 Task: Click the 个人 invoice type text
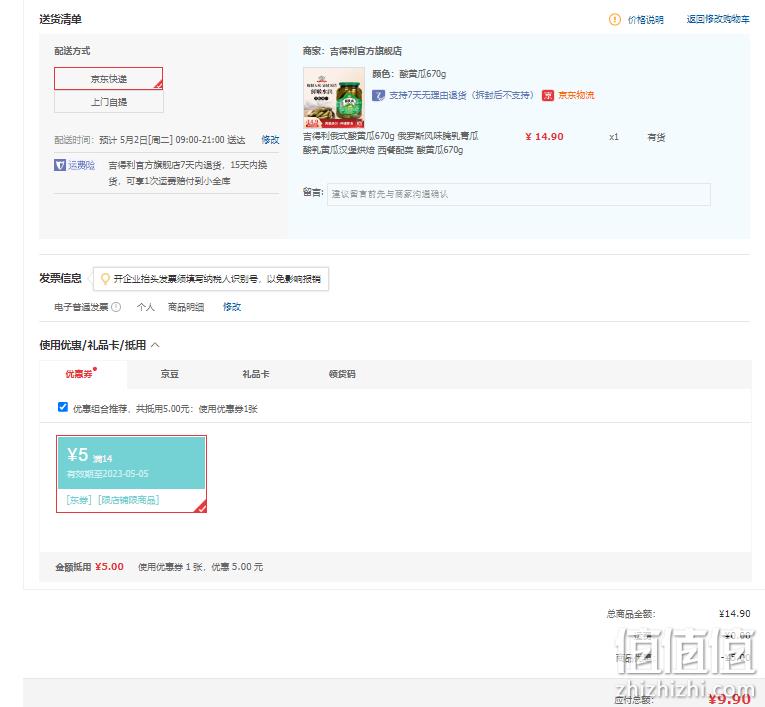pos(145,307)
